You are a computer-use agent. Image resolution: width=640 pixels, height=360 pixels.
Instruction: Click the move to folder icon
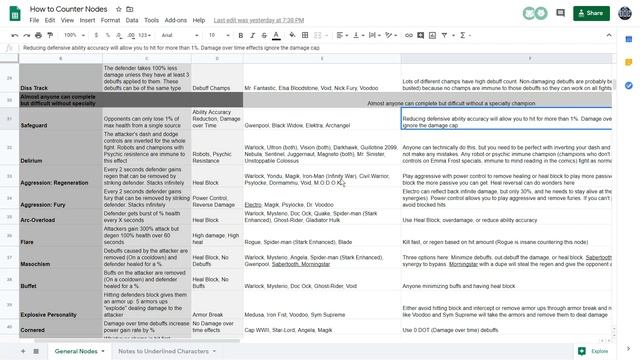129,9
